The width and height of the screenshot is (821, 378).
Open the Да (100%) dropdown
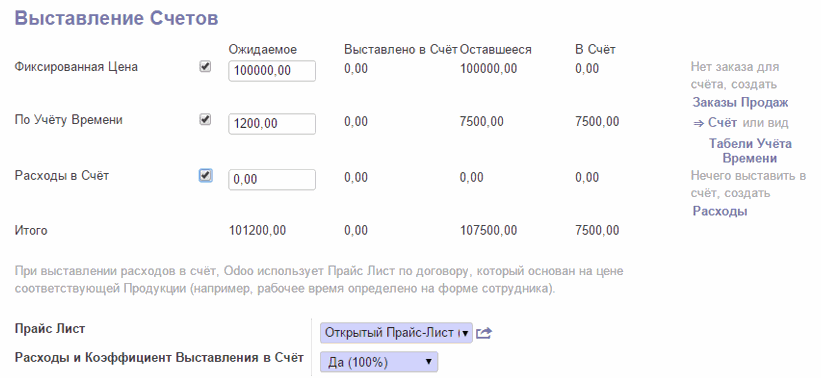[379, 362]
